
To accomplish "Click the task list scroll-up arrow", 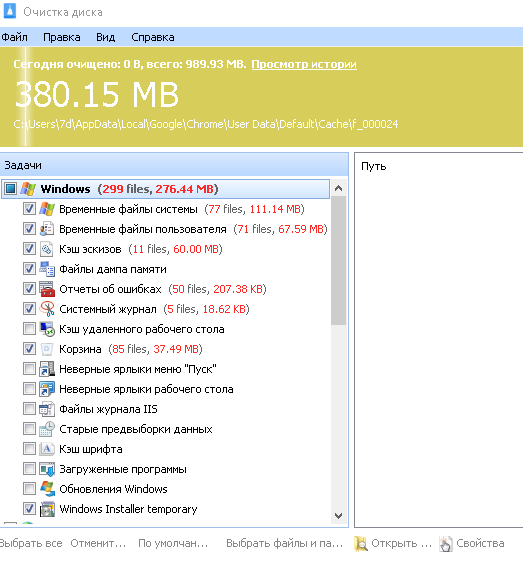I will (338, 188).
